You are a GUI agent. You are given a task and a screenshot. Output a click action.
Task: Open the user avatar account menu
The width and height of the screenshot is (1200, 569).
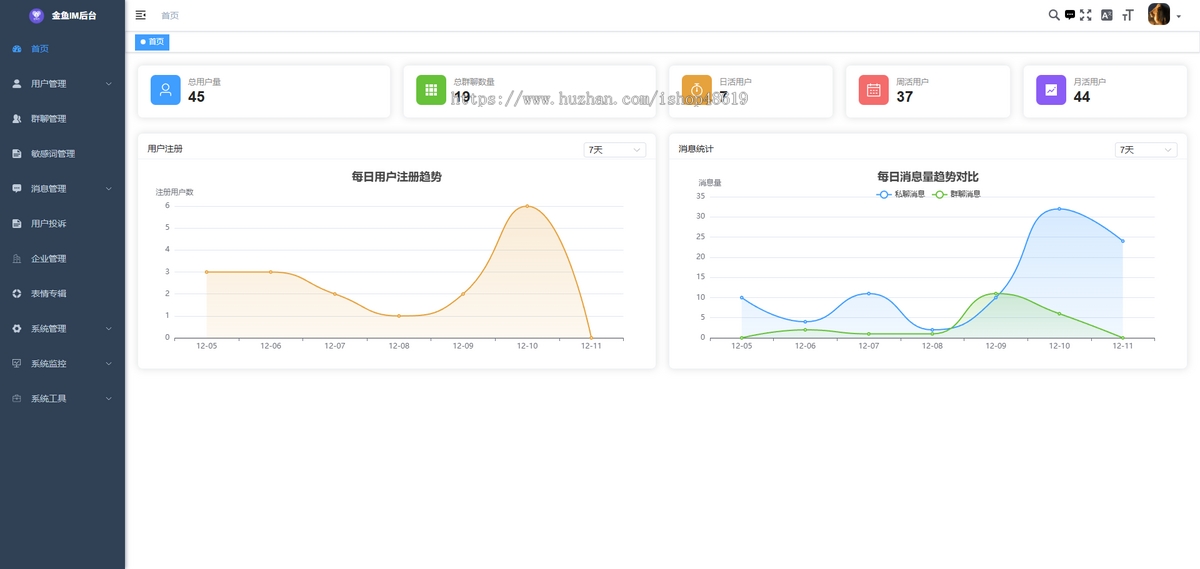(x=1162, y=15)
